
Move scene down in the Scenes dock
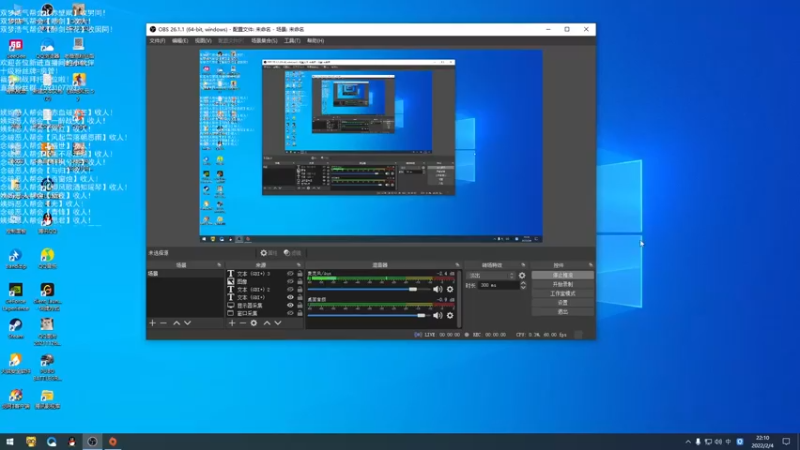point(188,323)
